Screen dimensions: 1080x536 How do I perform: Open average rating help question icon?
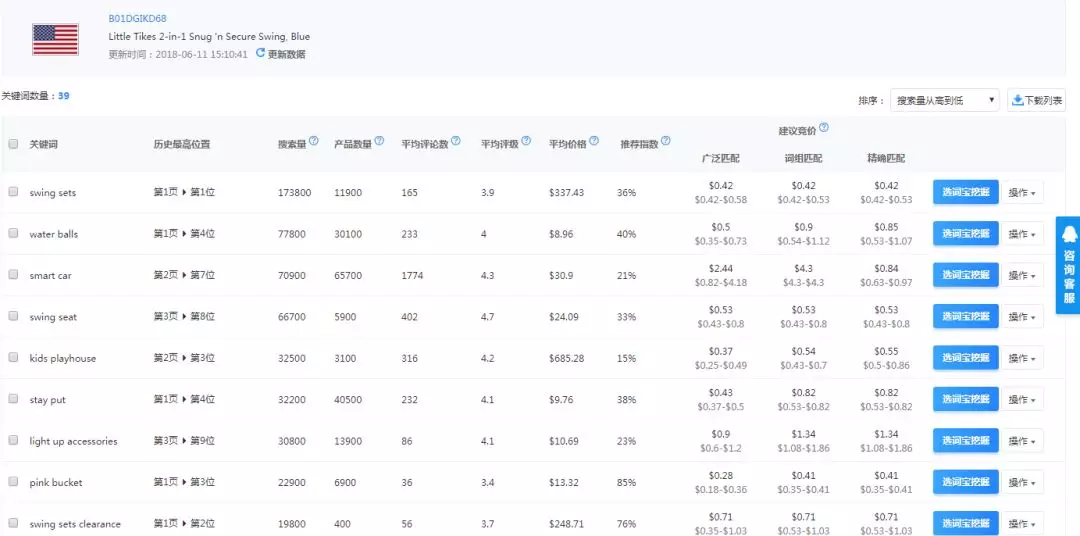coord(526,141)
